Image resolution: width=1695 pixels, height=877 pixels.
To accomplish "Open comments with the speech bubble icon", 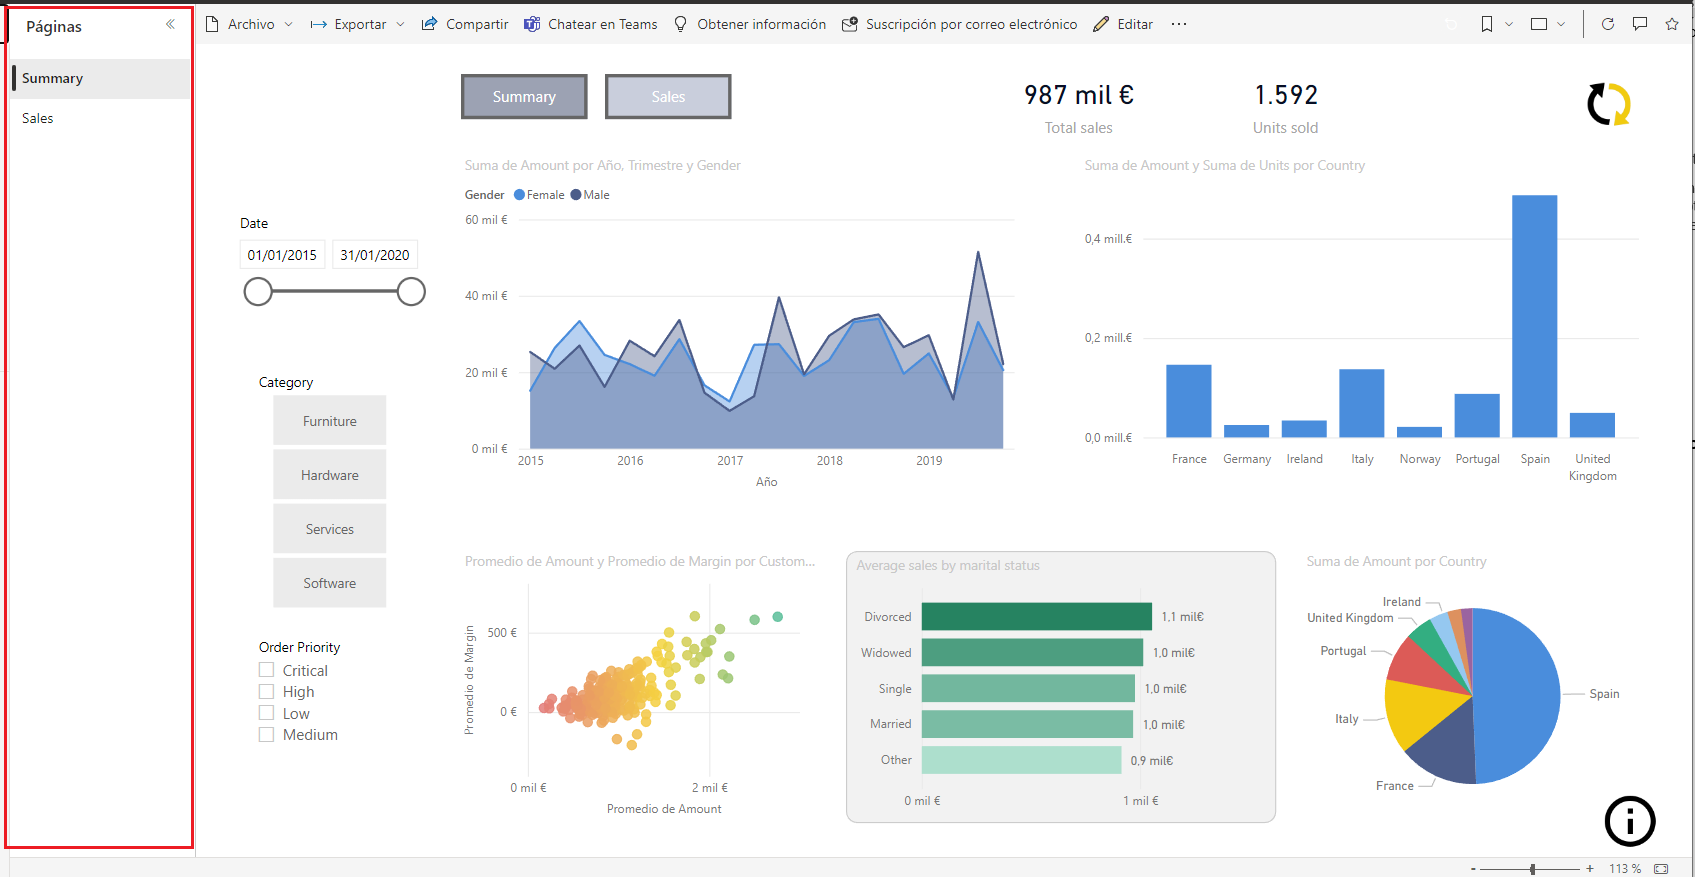I will click(x=1640, y=24).
